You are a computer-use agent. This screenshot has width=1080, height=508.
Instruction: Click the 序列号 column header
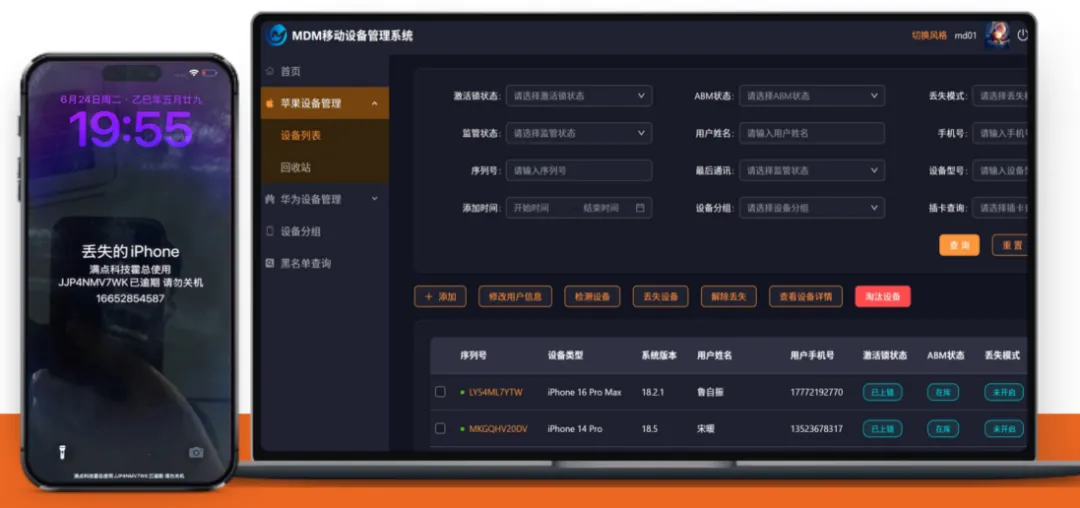(473, 356)
